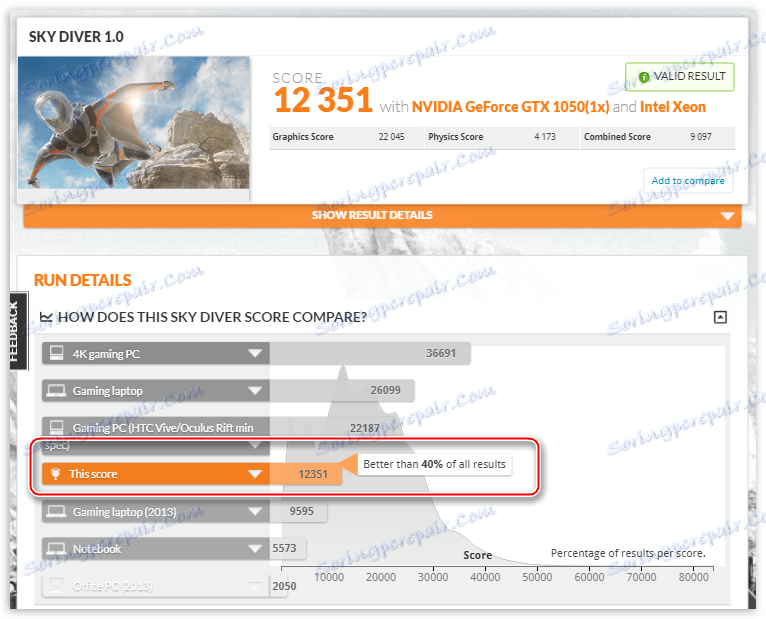Screen dimensions: 766x619
Task: Click the Notebook row label
Action: 97,549
